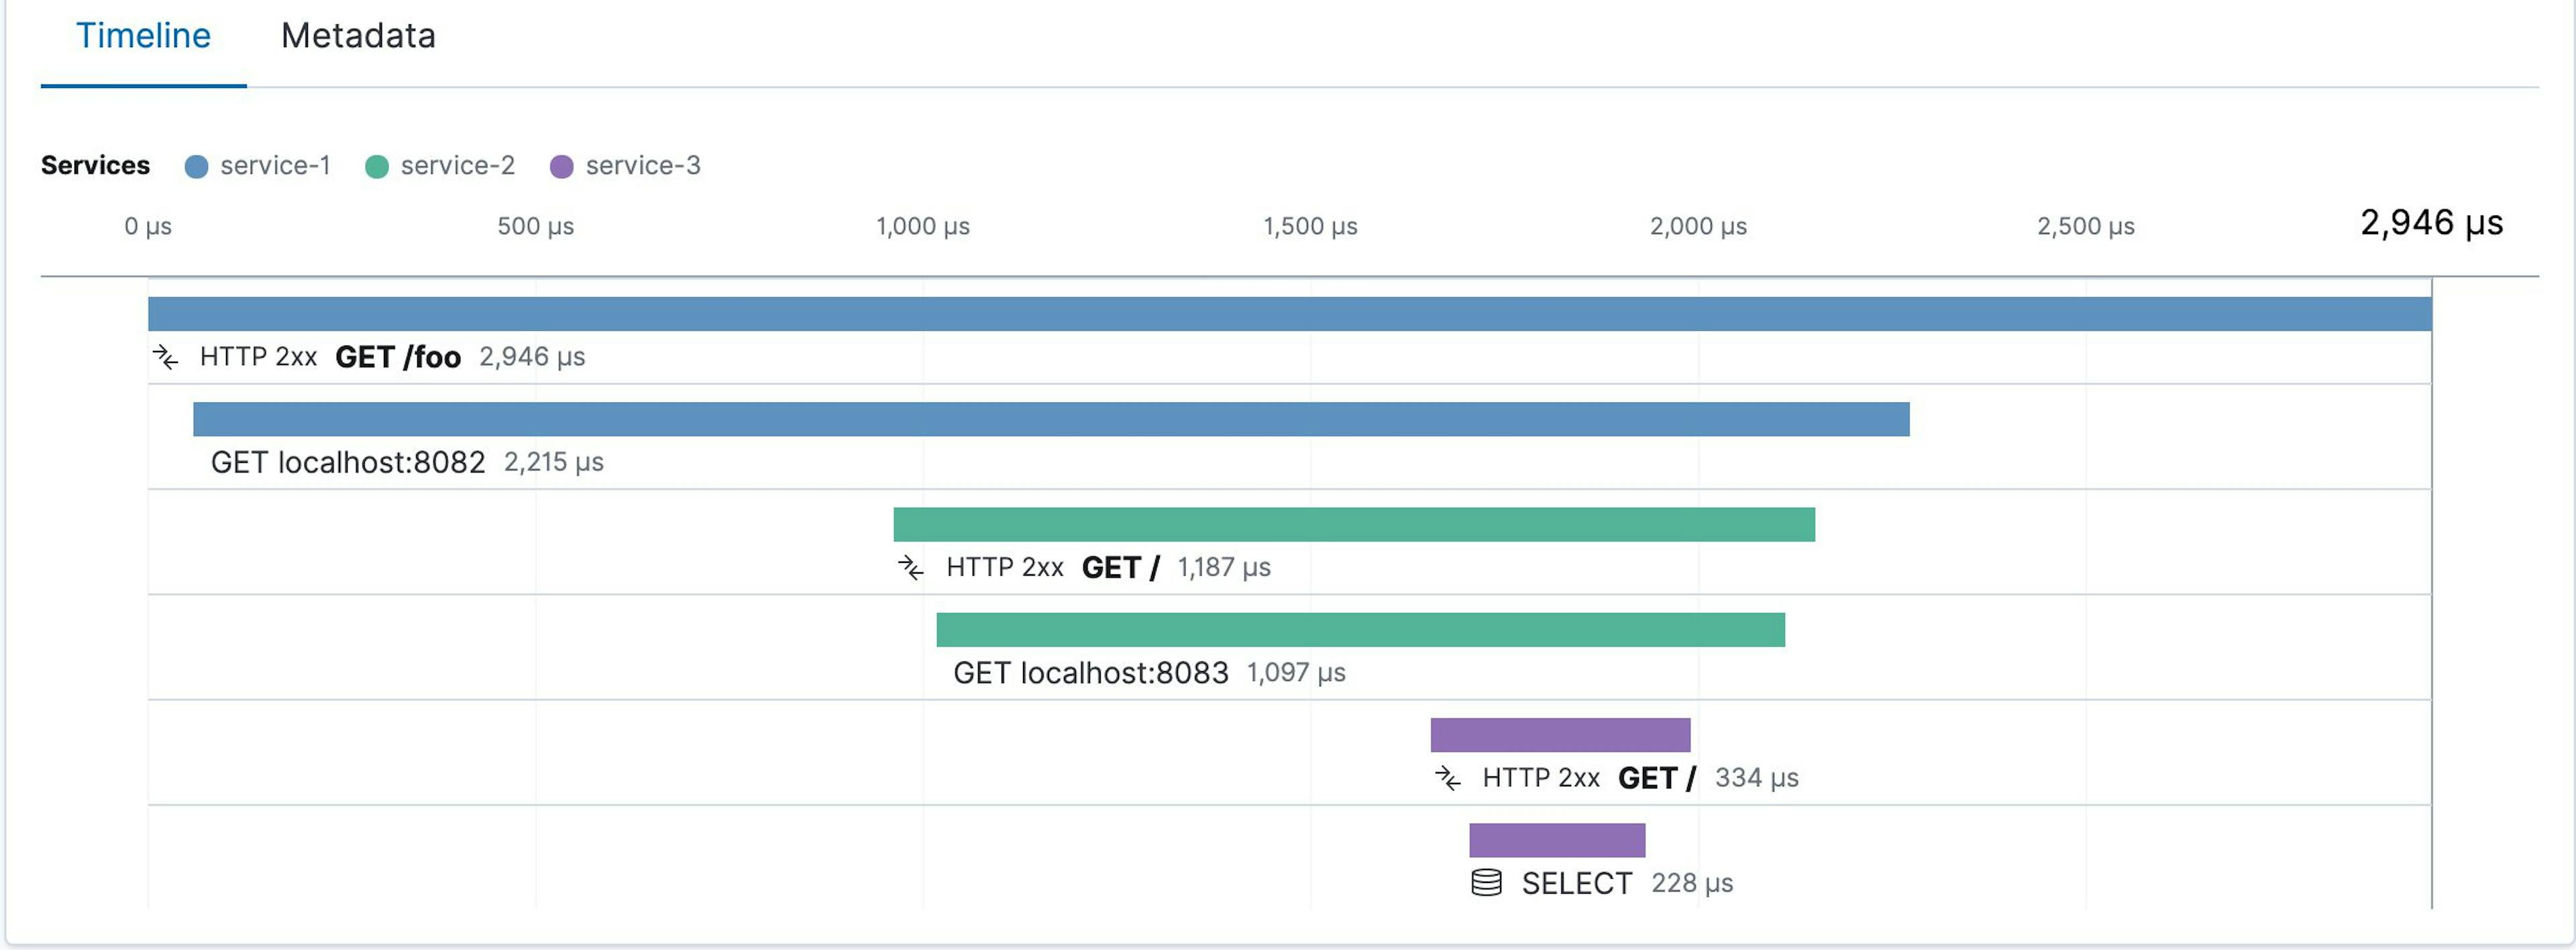Click the database icon next to SELECT

(1486, 883)
